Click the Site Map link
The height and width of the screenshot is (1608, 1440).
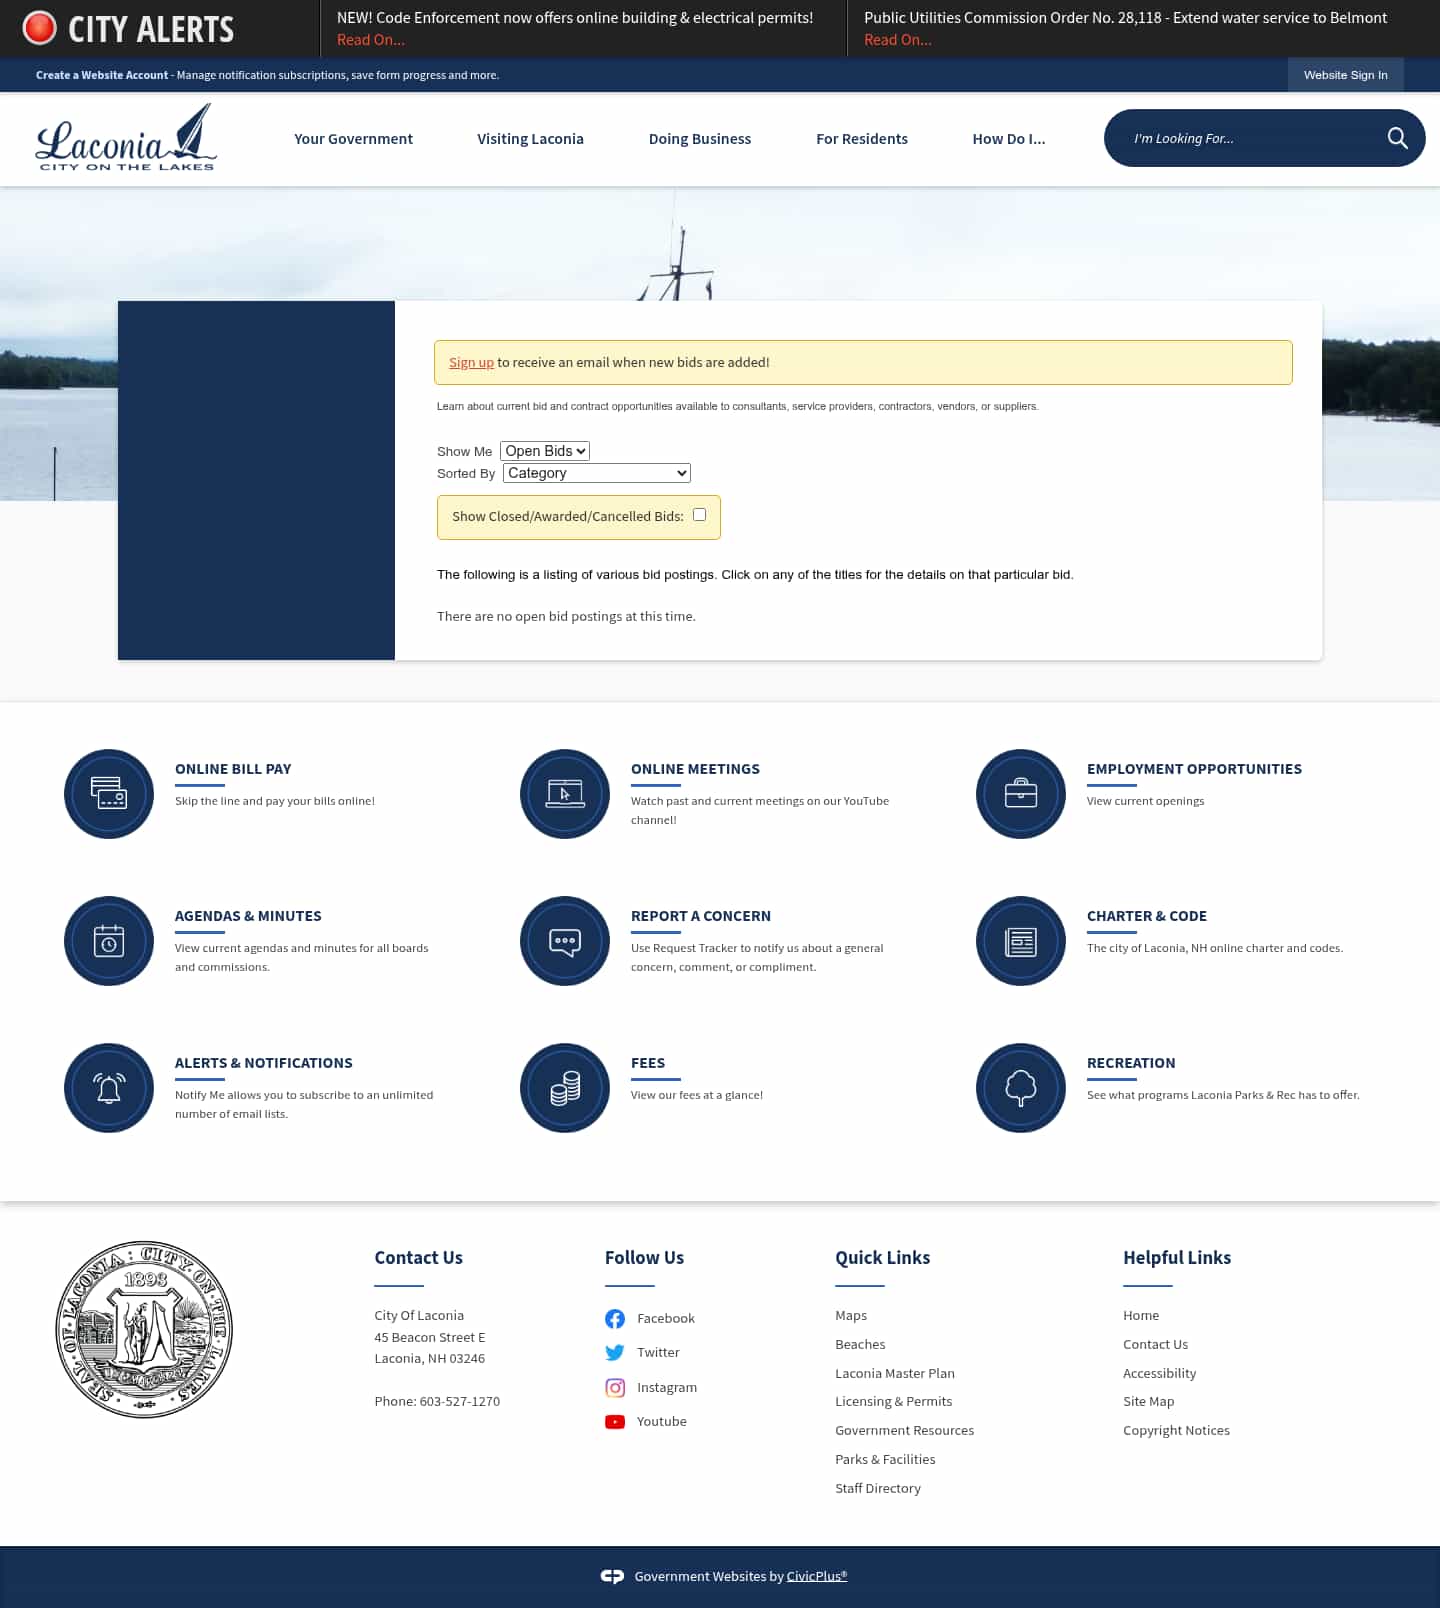1148,1402
